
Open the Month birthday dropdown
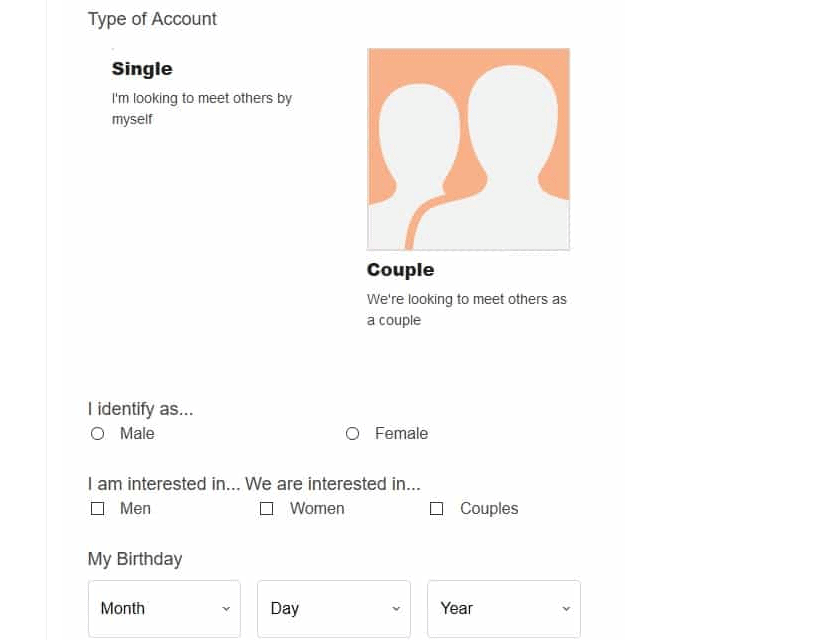[164, 609]
